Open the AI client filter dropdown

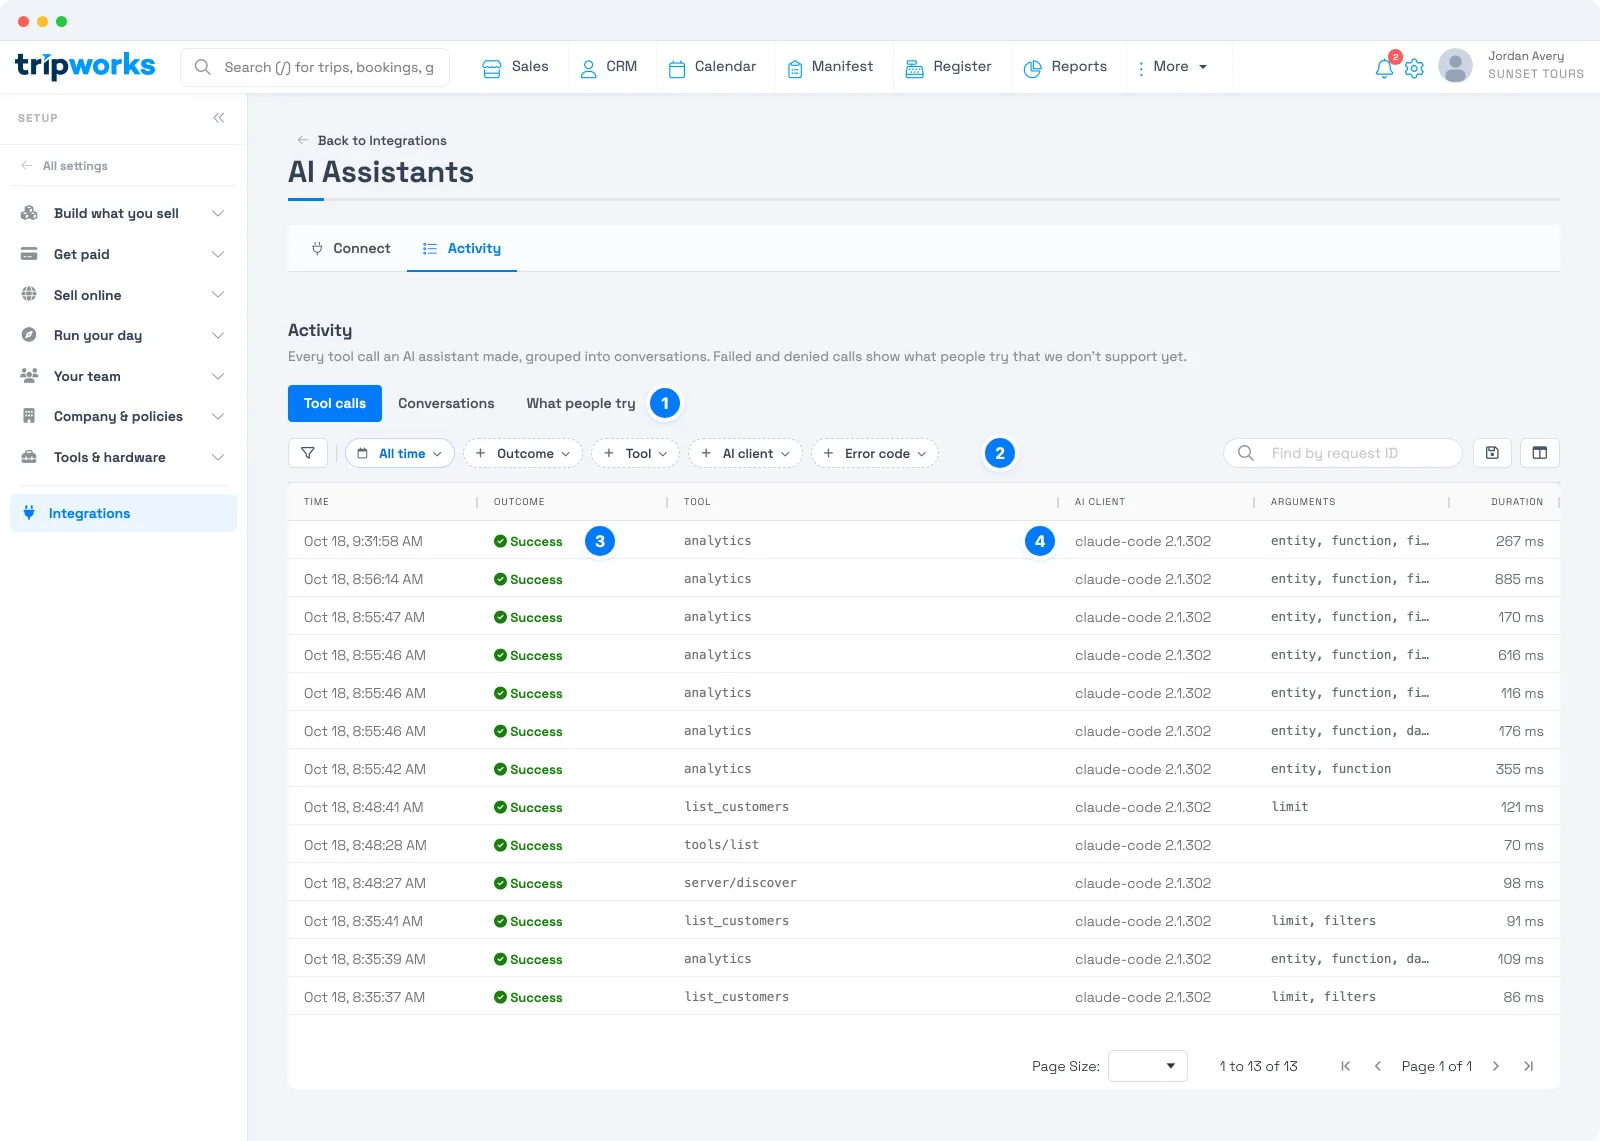coord(746,453)
